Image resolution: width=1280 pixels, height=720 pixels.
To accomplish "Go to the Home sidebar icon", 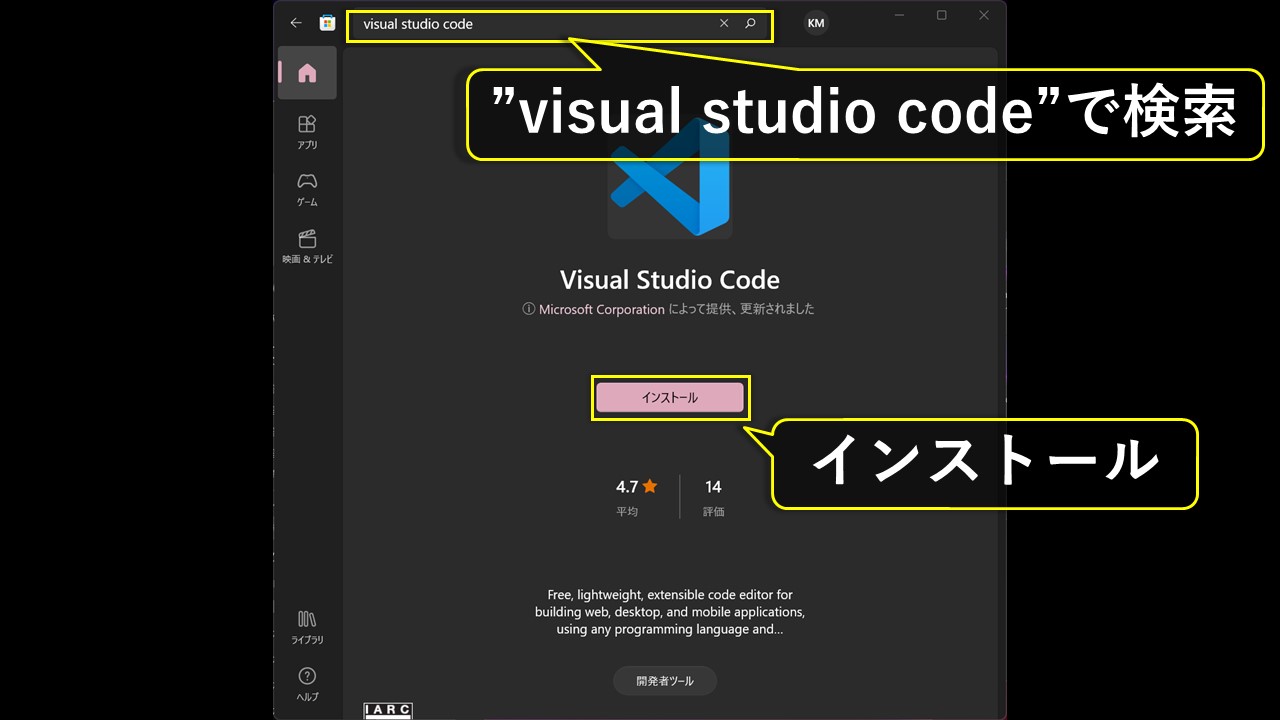I will 307,73.
